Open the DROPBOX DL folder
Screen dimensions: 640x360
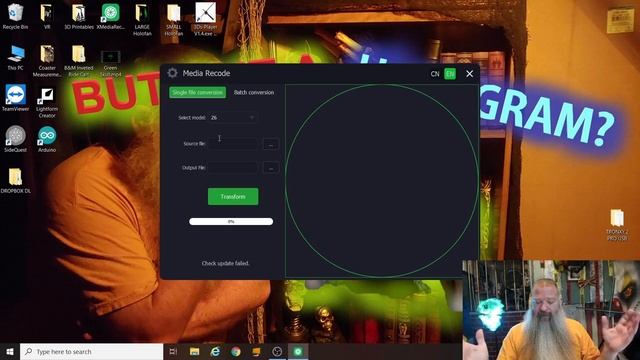point(16,180)
